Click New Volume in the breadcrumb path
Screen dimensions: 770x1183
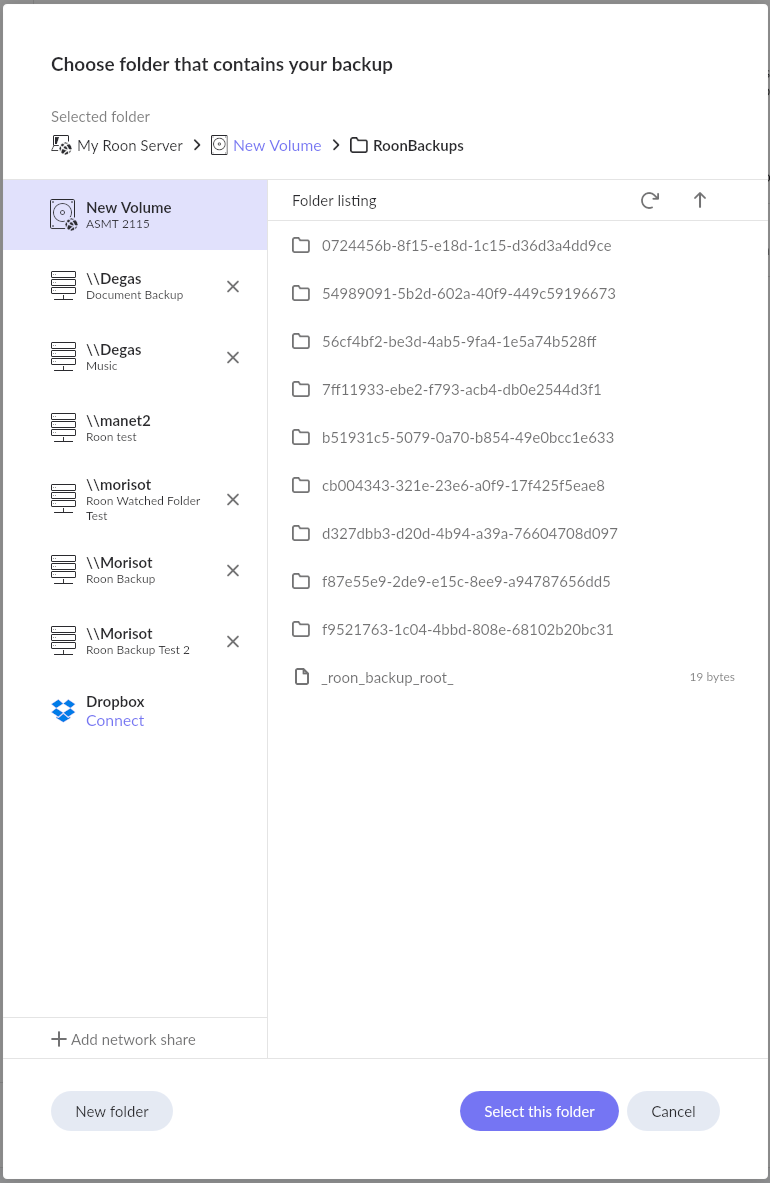[277, 146]
